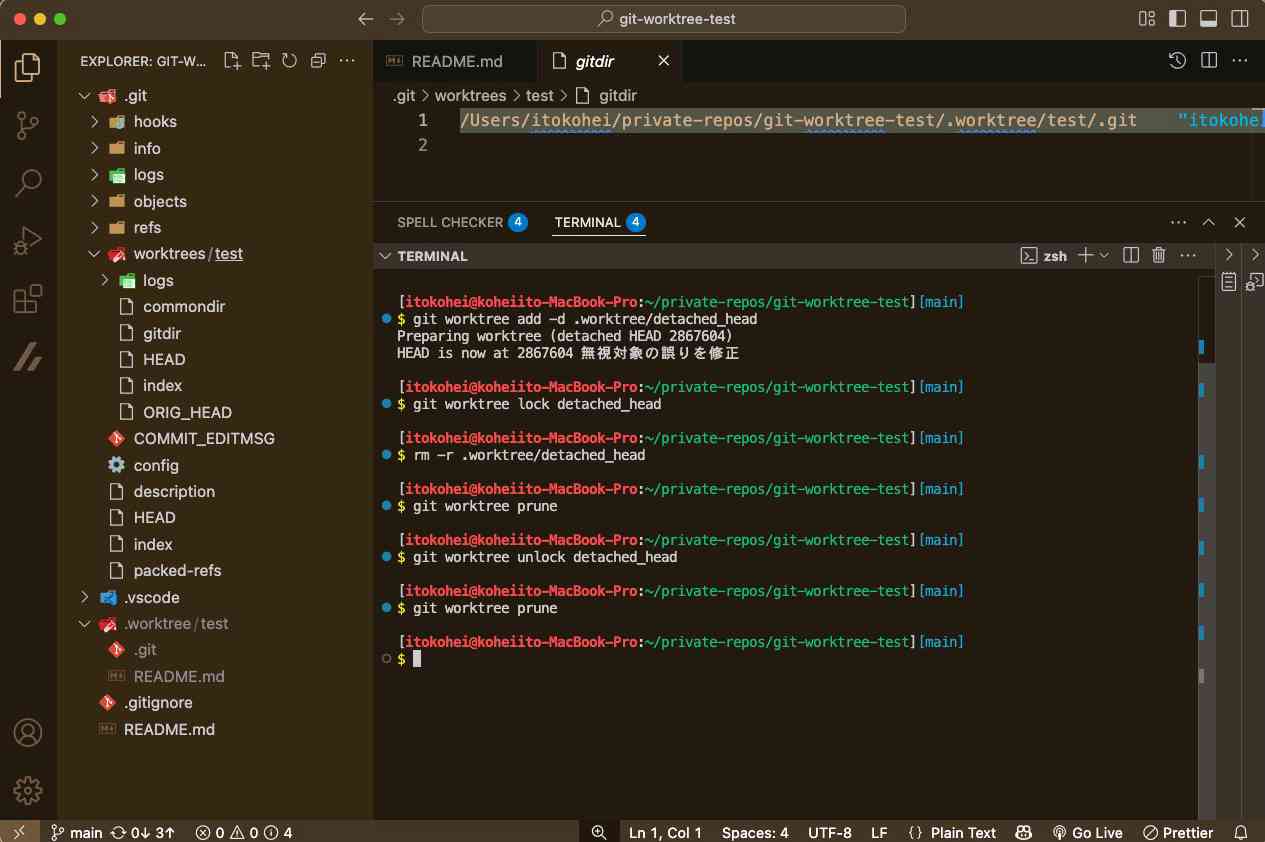Kill the terminal with trash icon
The image size is (1265, 842).
click(1159, 256)
